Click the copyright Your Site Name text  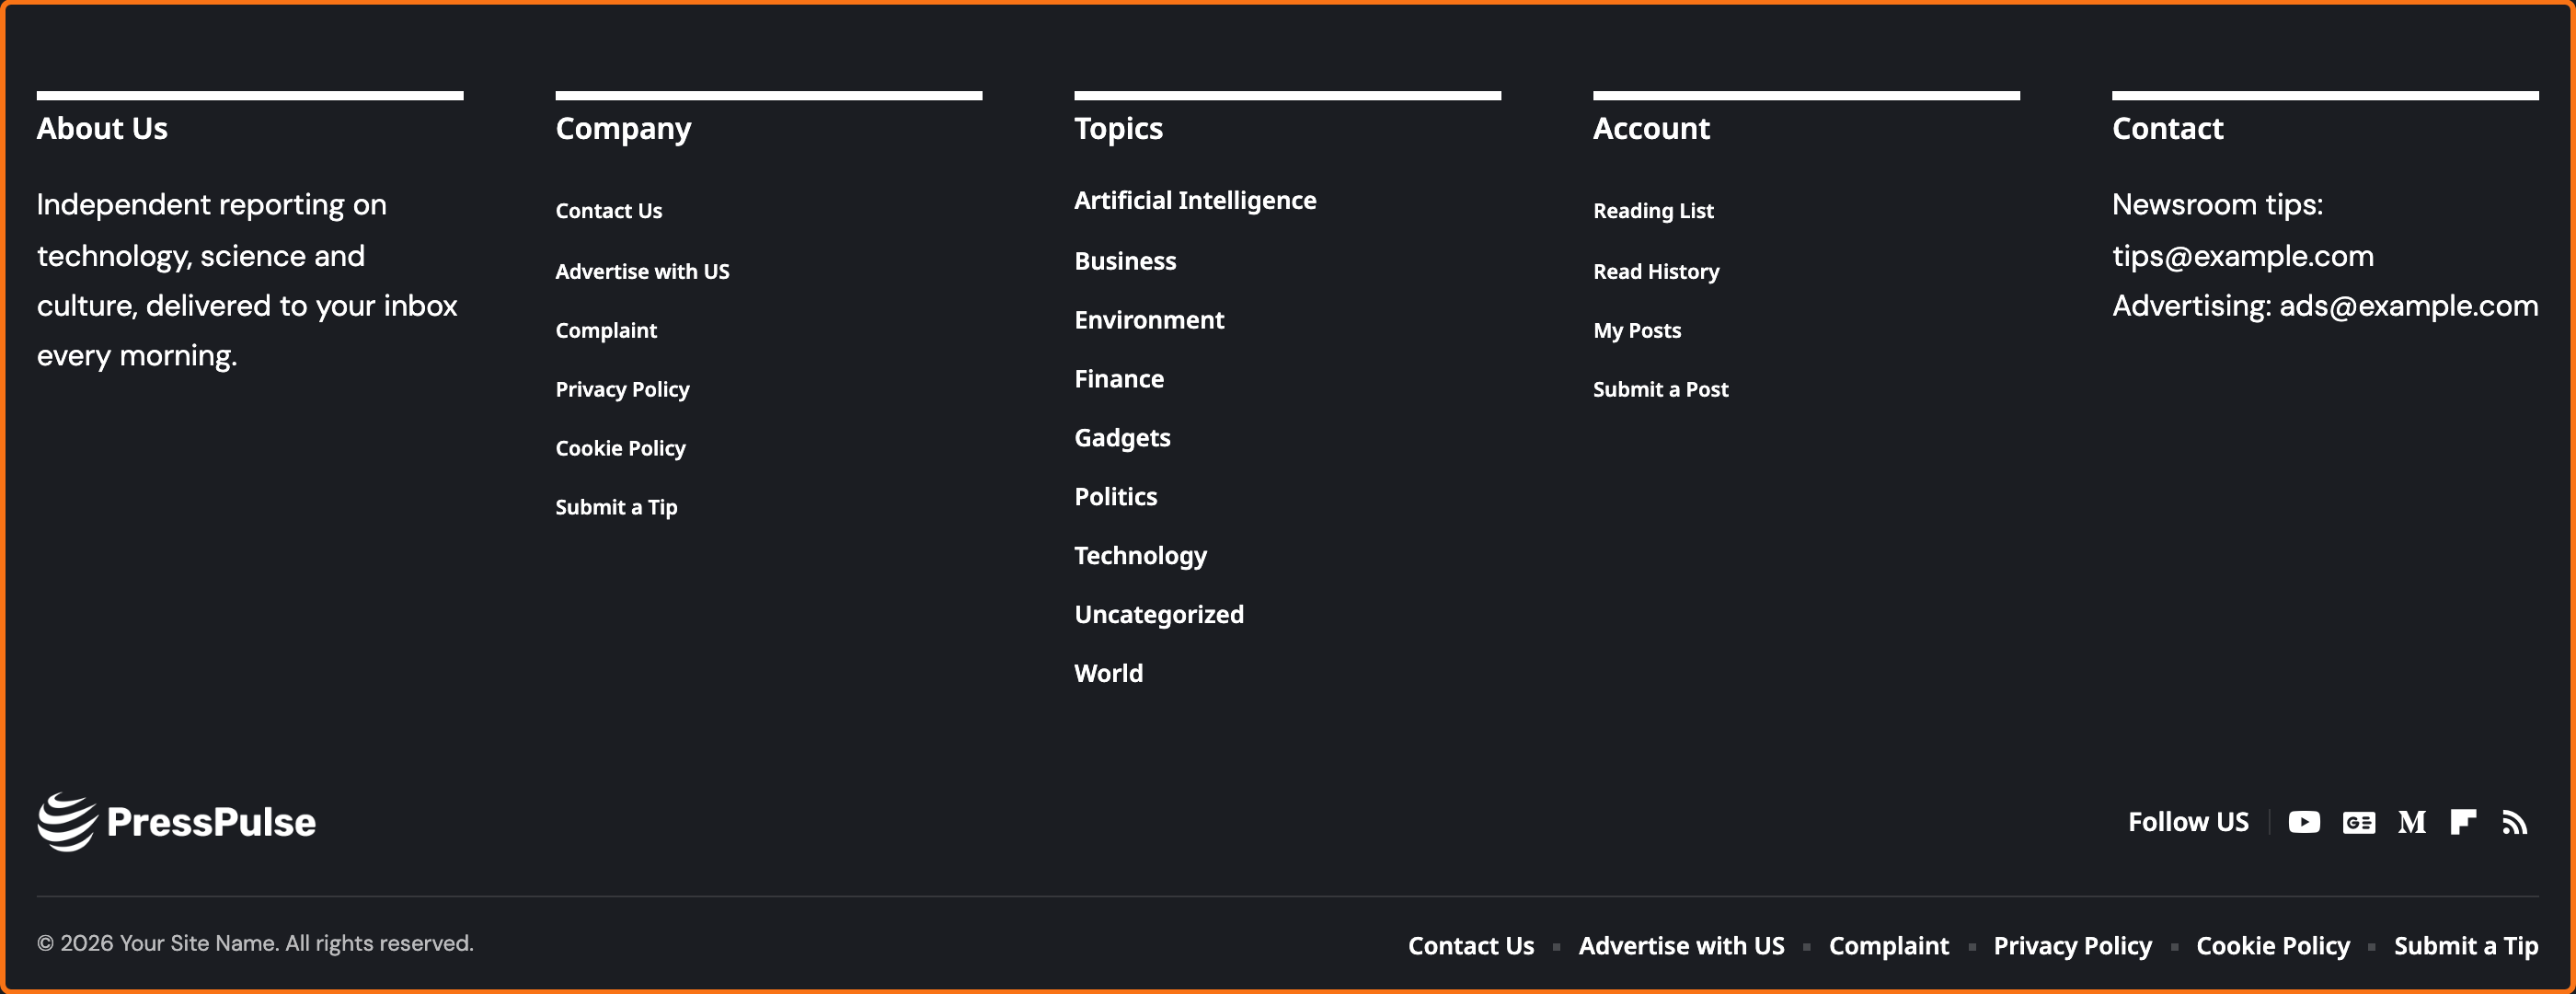click(255, 943)
